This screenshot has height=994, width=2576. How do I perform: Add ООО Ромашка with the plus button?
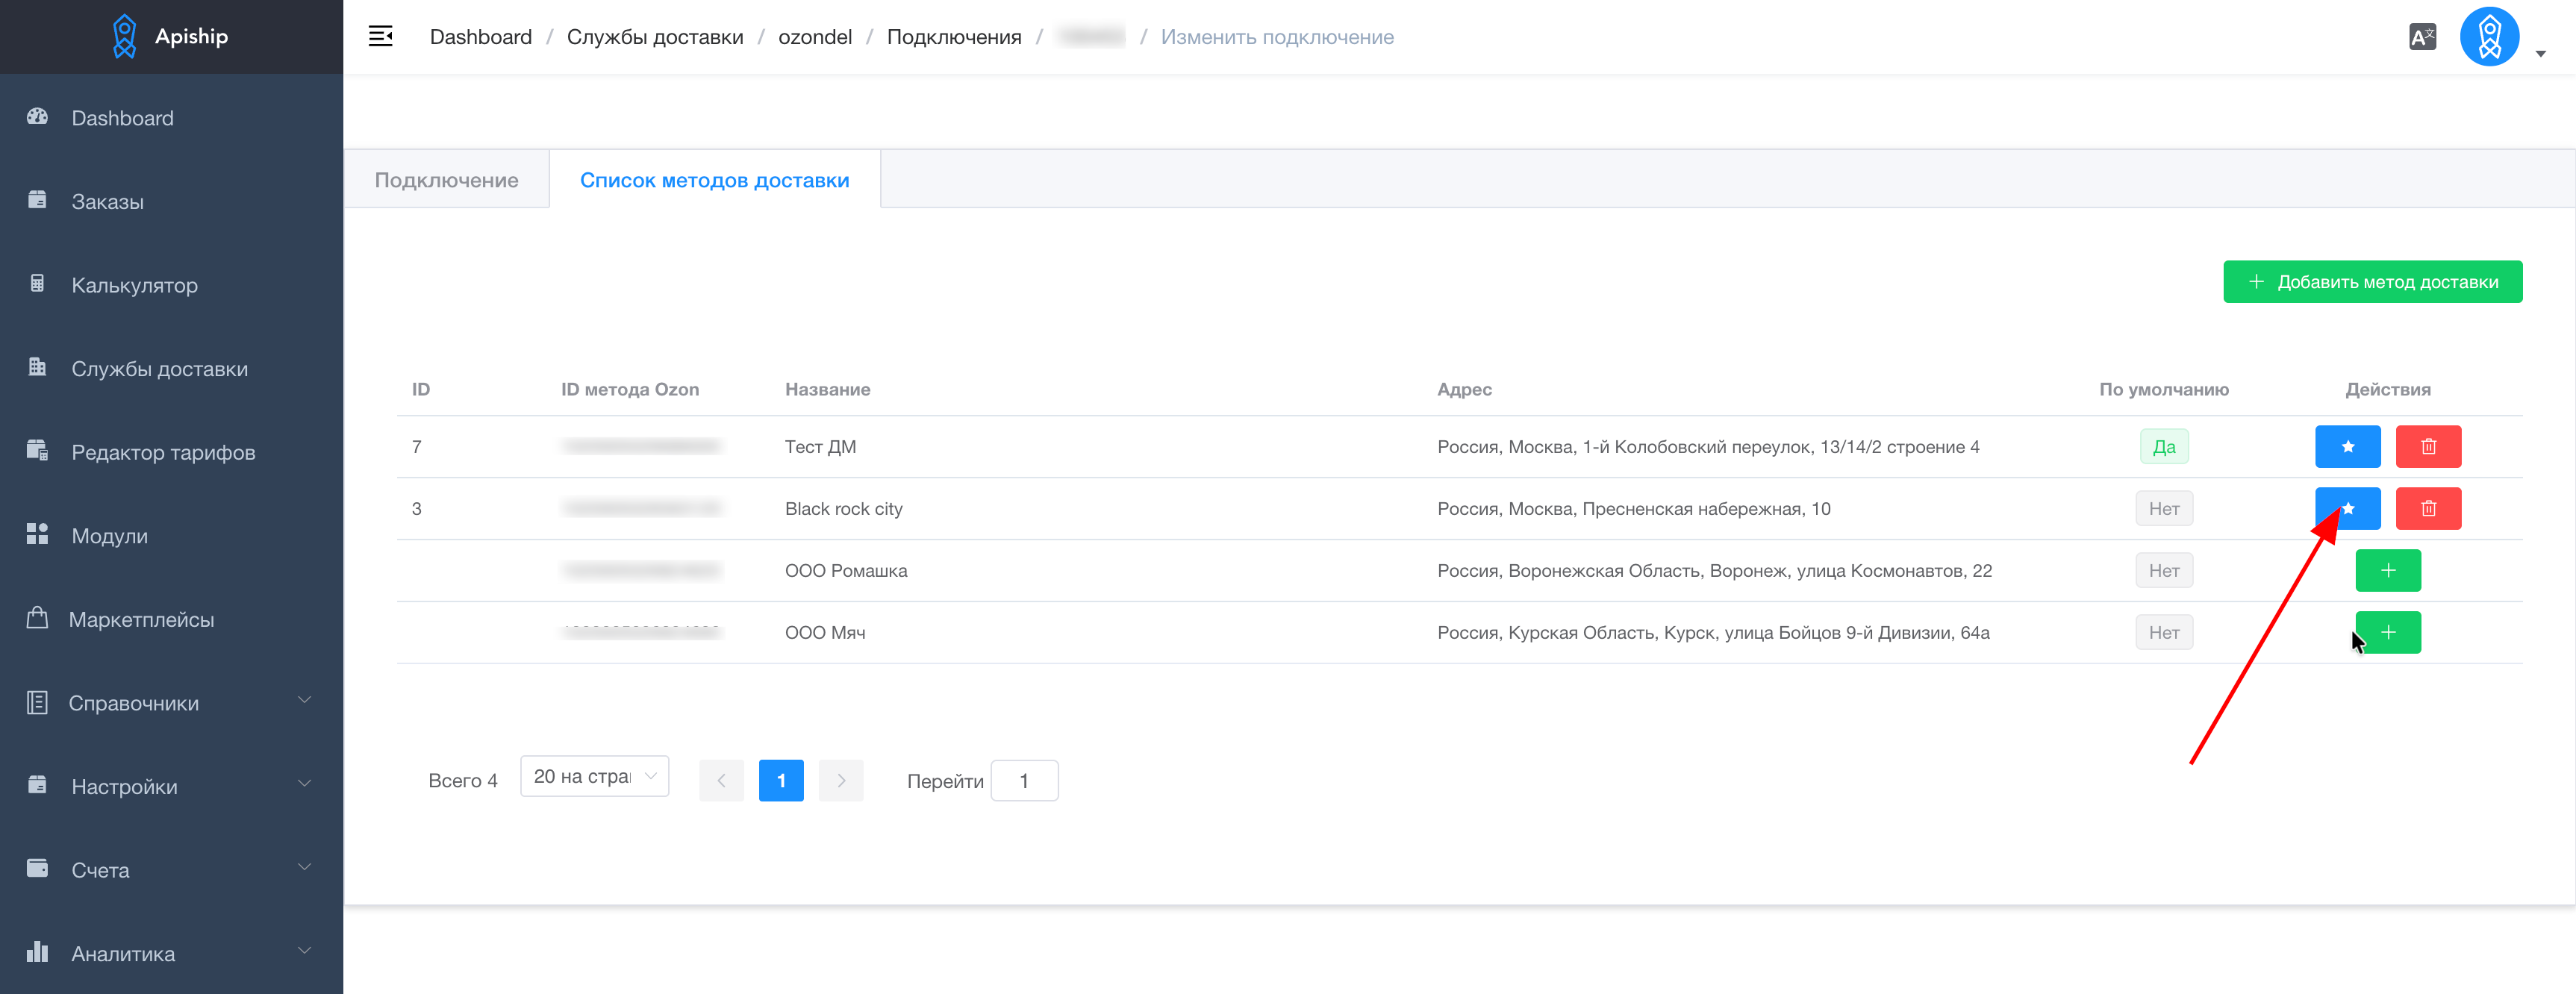point(2388,571)
